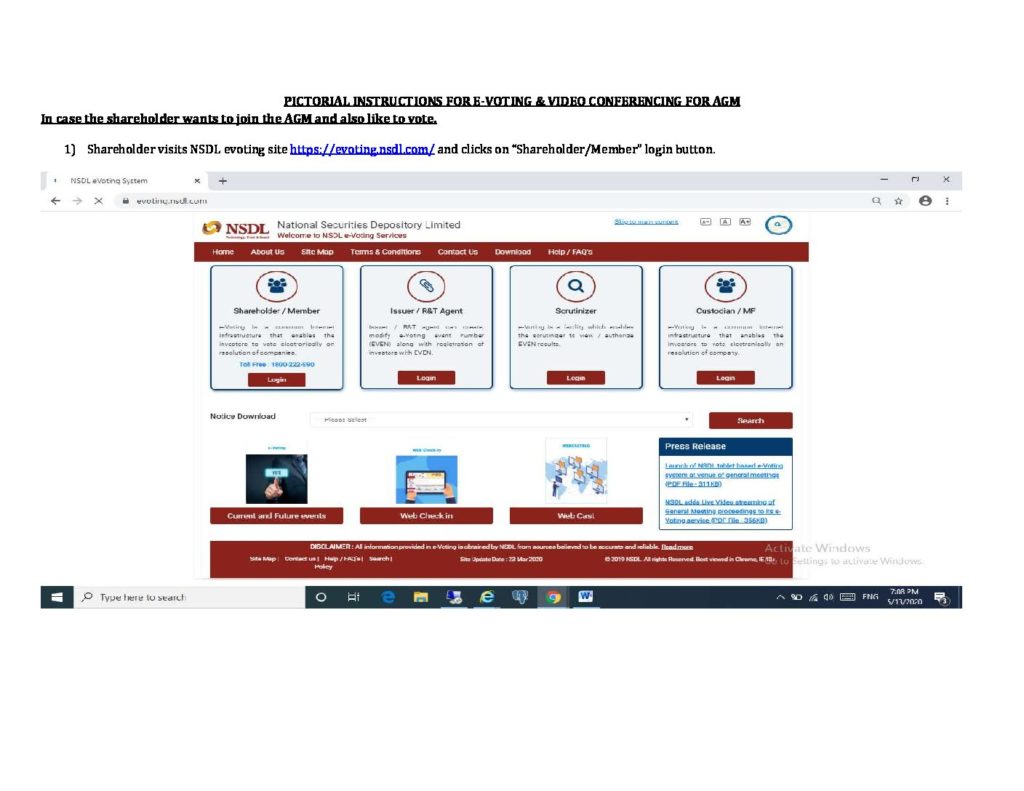Open Current and Future events
Viewport: 1024px width, 791px height.
pyautogui.click(x=276, y=516)
